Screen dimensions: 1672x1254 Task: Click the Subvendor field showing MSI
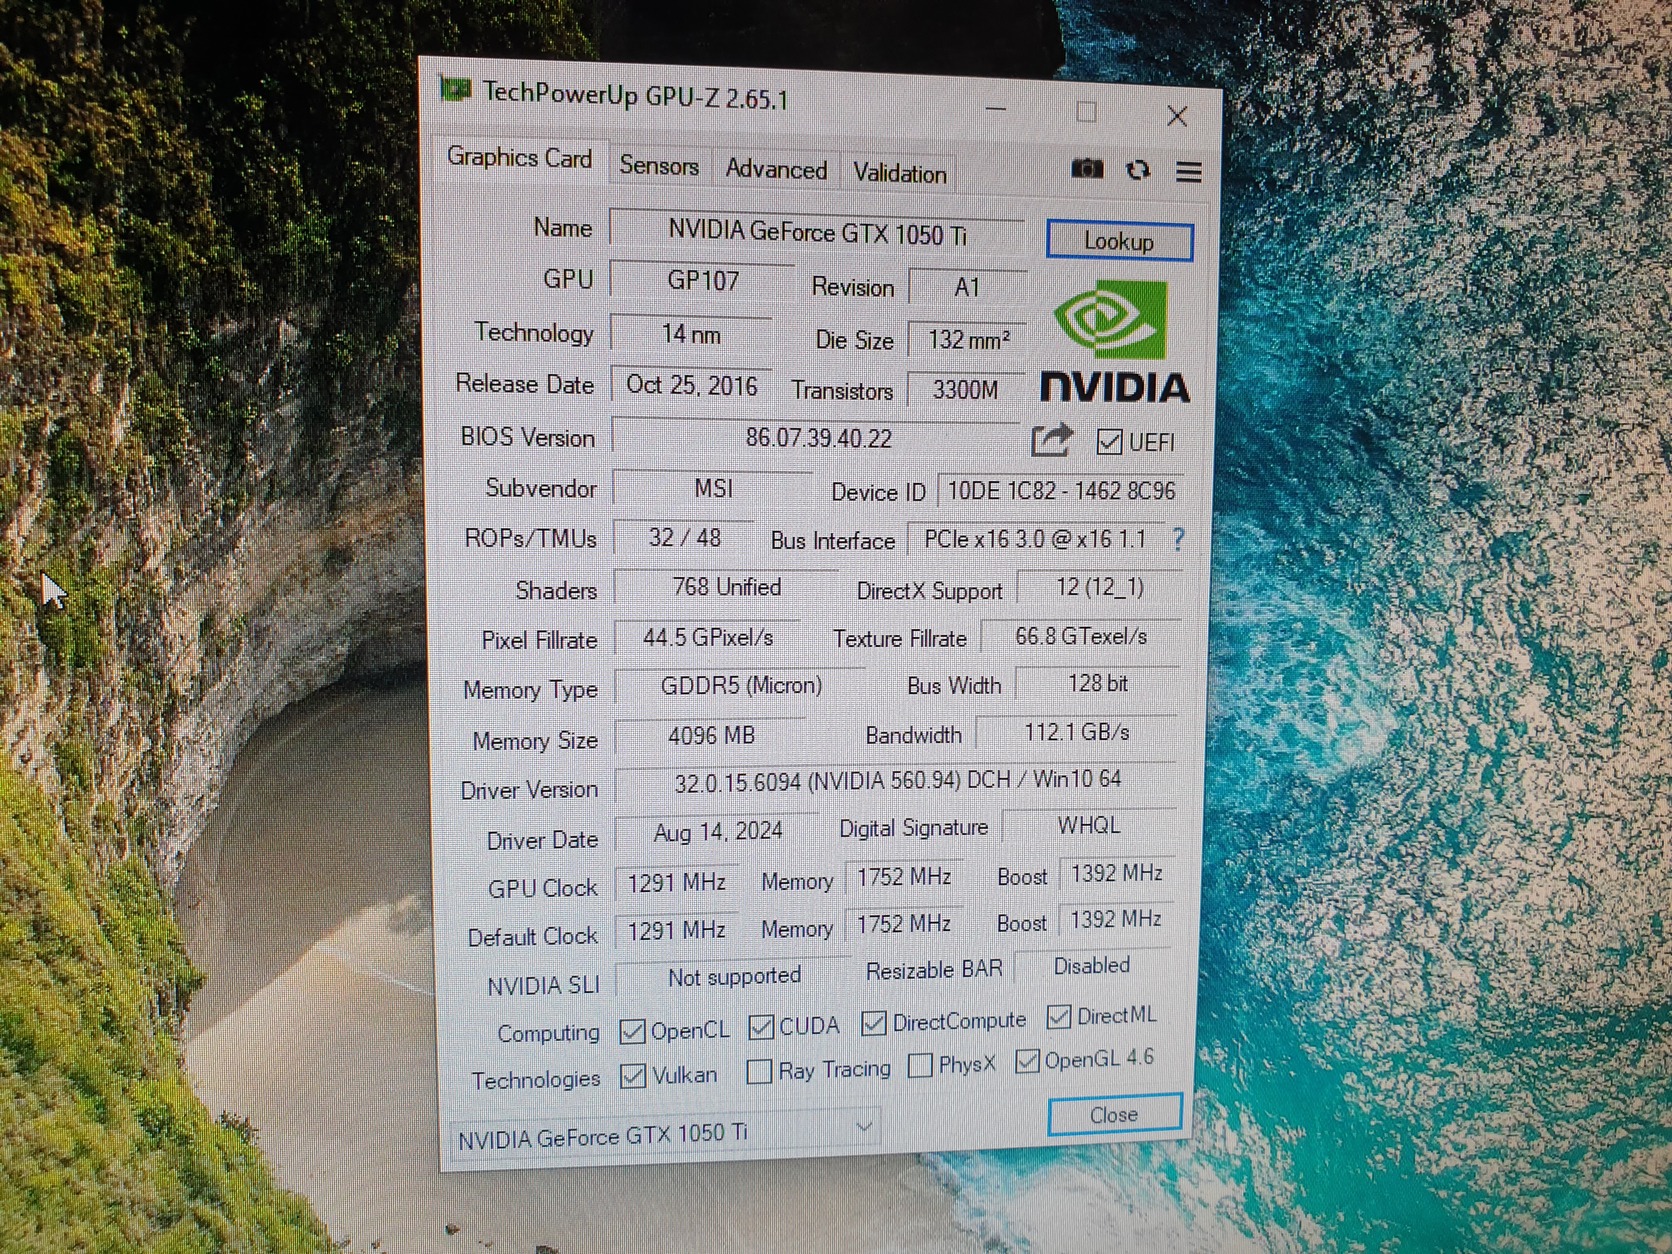tap(713, 488)
